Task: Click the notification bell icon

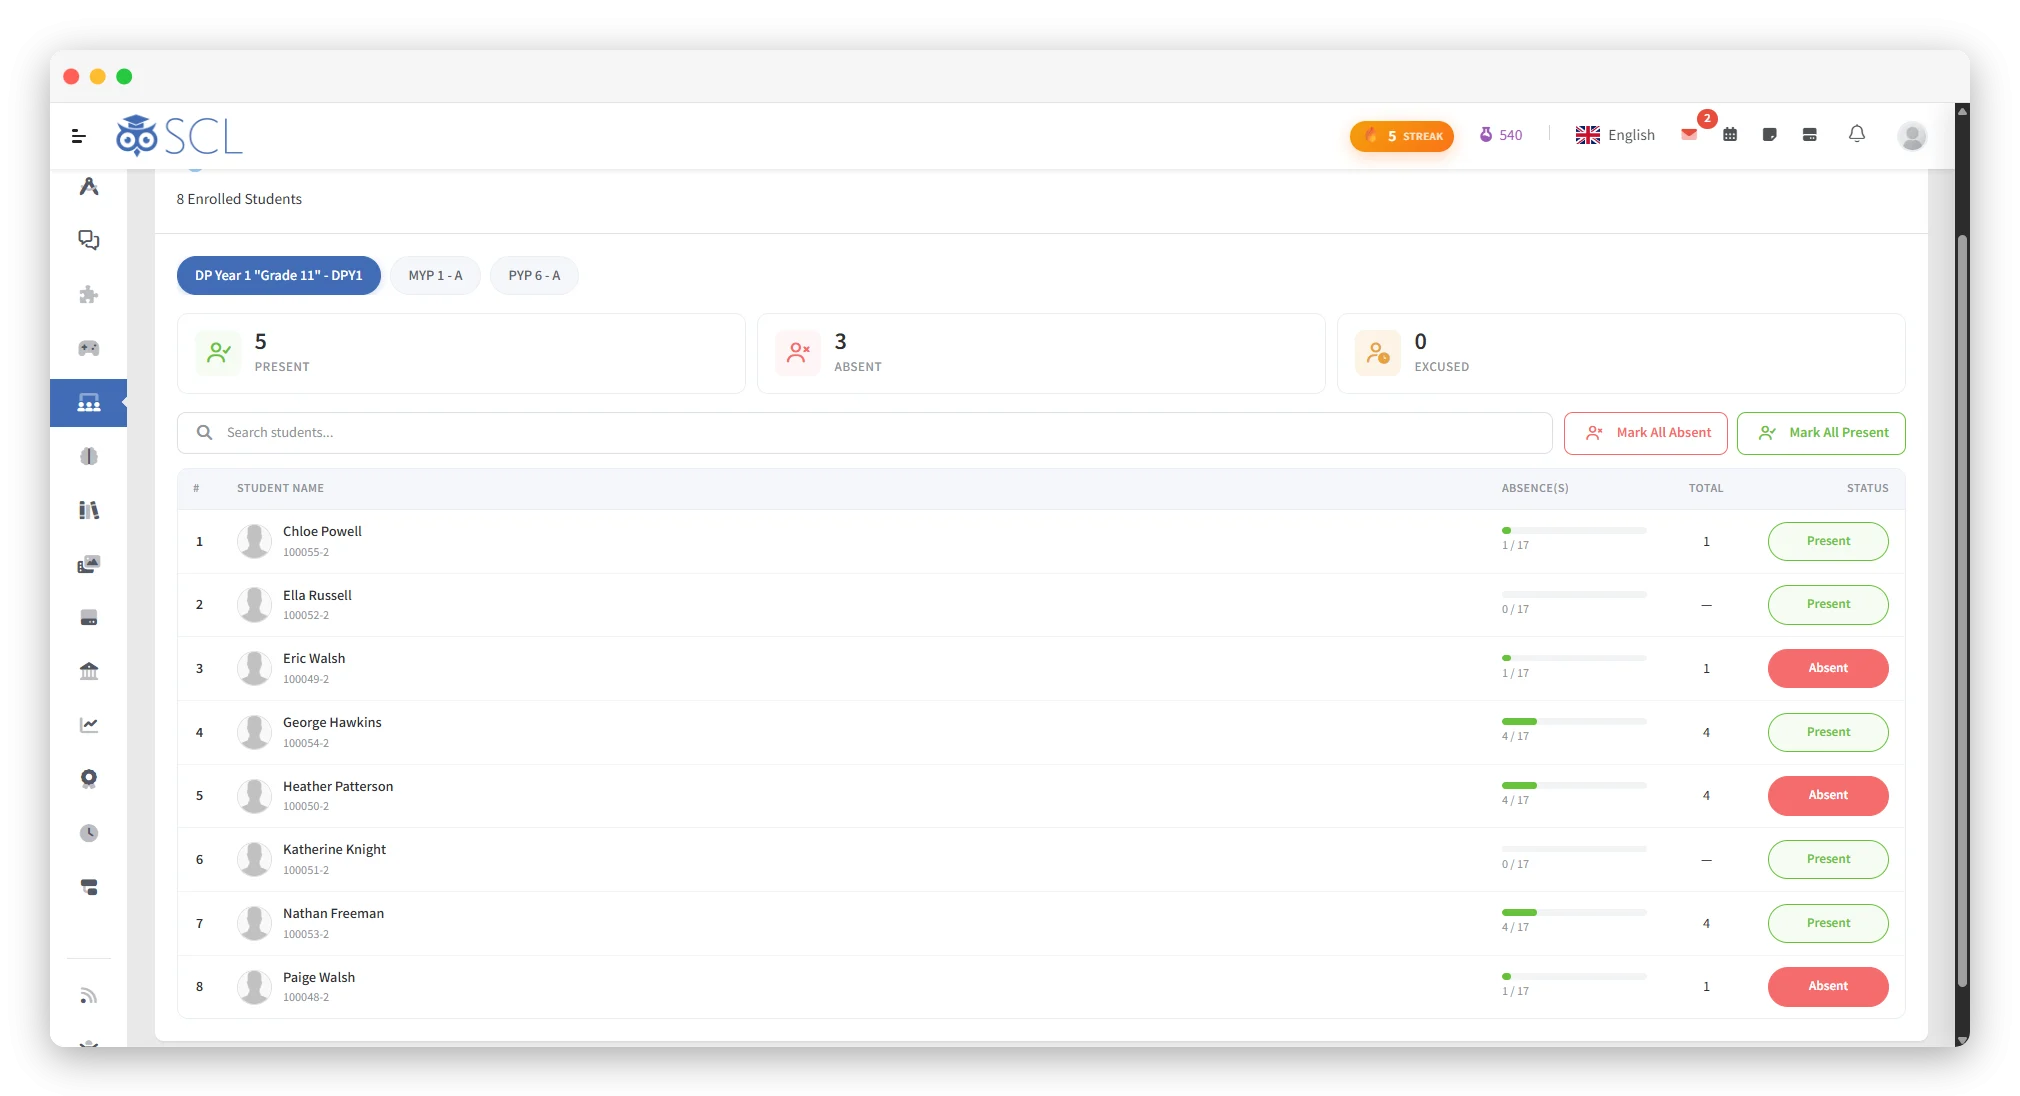Action: [1857, 134]
